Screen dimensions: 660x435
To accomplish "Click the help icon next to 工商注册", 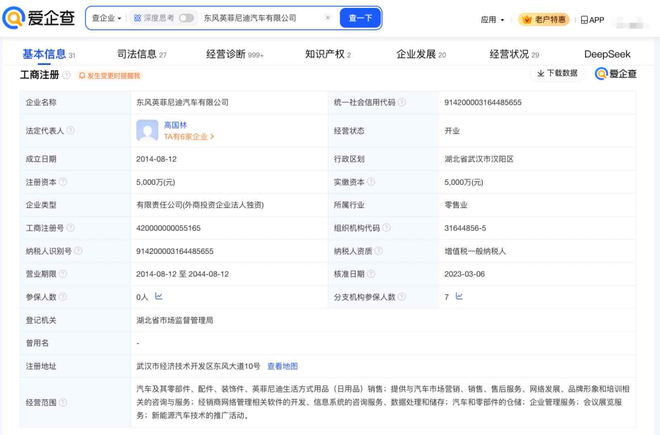I will tap(66, 75).
